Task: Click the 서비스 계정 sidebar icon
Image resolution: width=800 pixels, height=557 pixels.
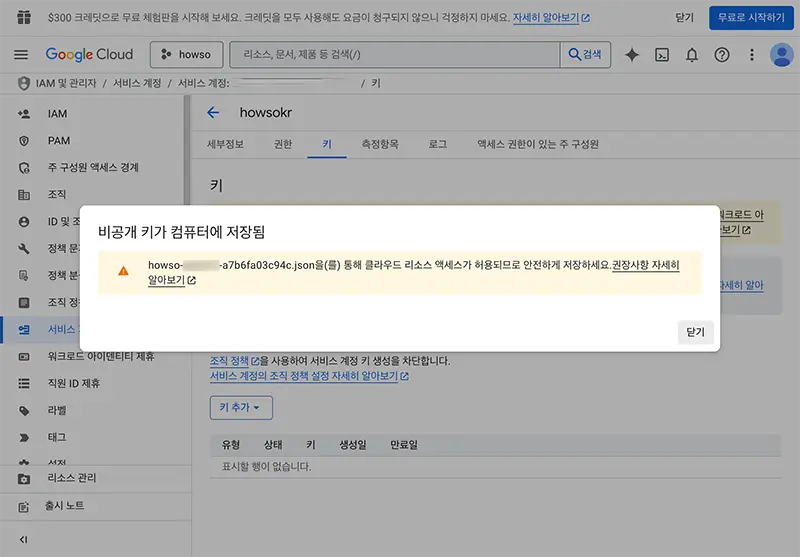Action: (x=24, y=330)
